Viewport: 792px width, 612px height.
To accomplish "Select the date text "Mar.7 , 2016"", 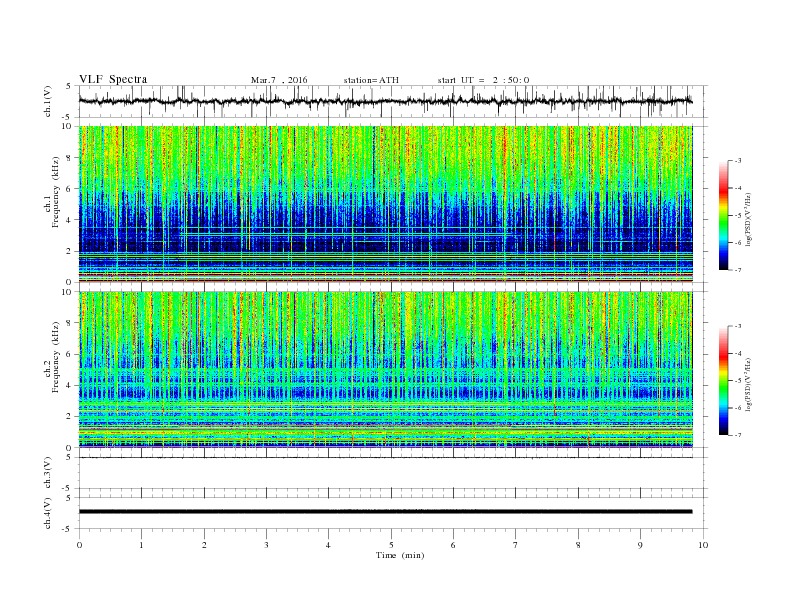I will pos(279,80).
